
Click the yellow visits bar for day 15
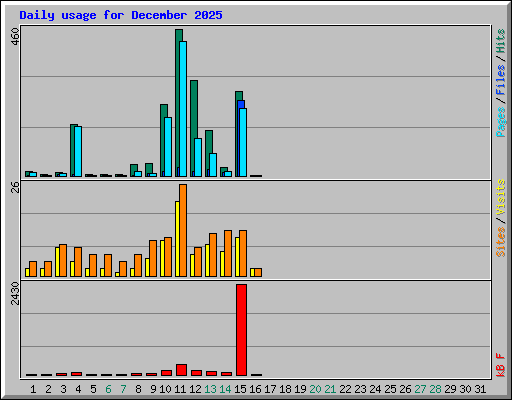point(237,257)
